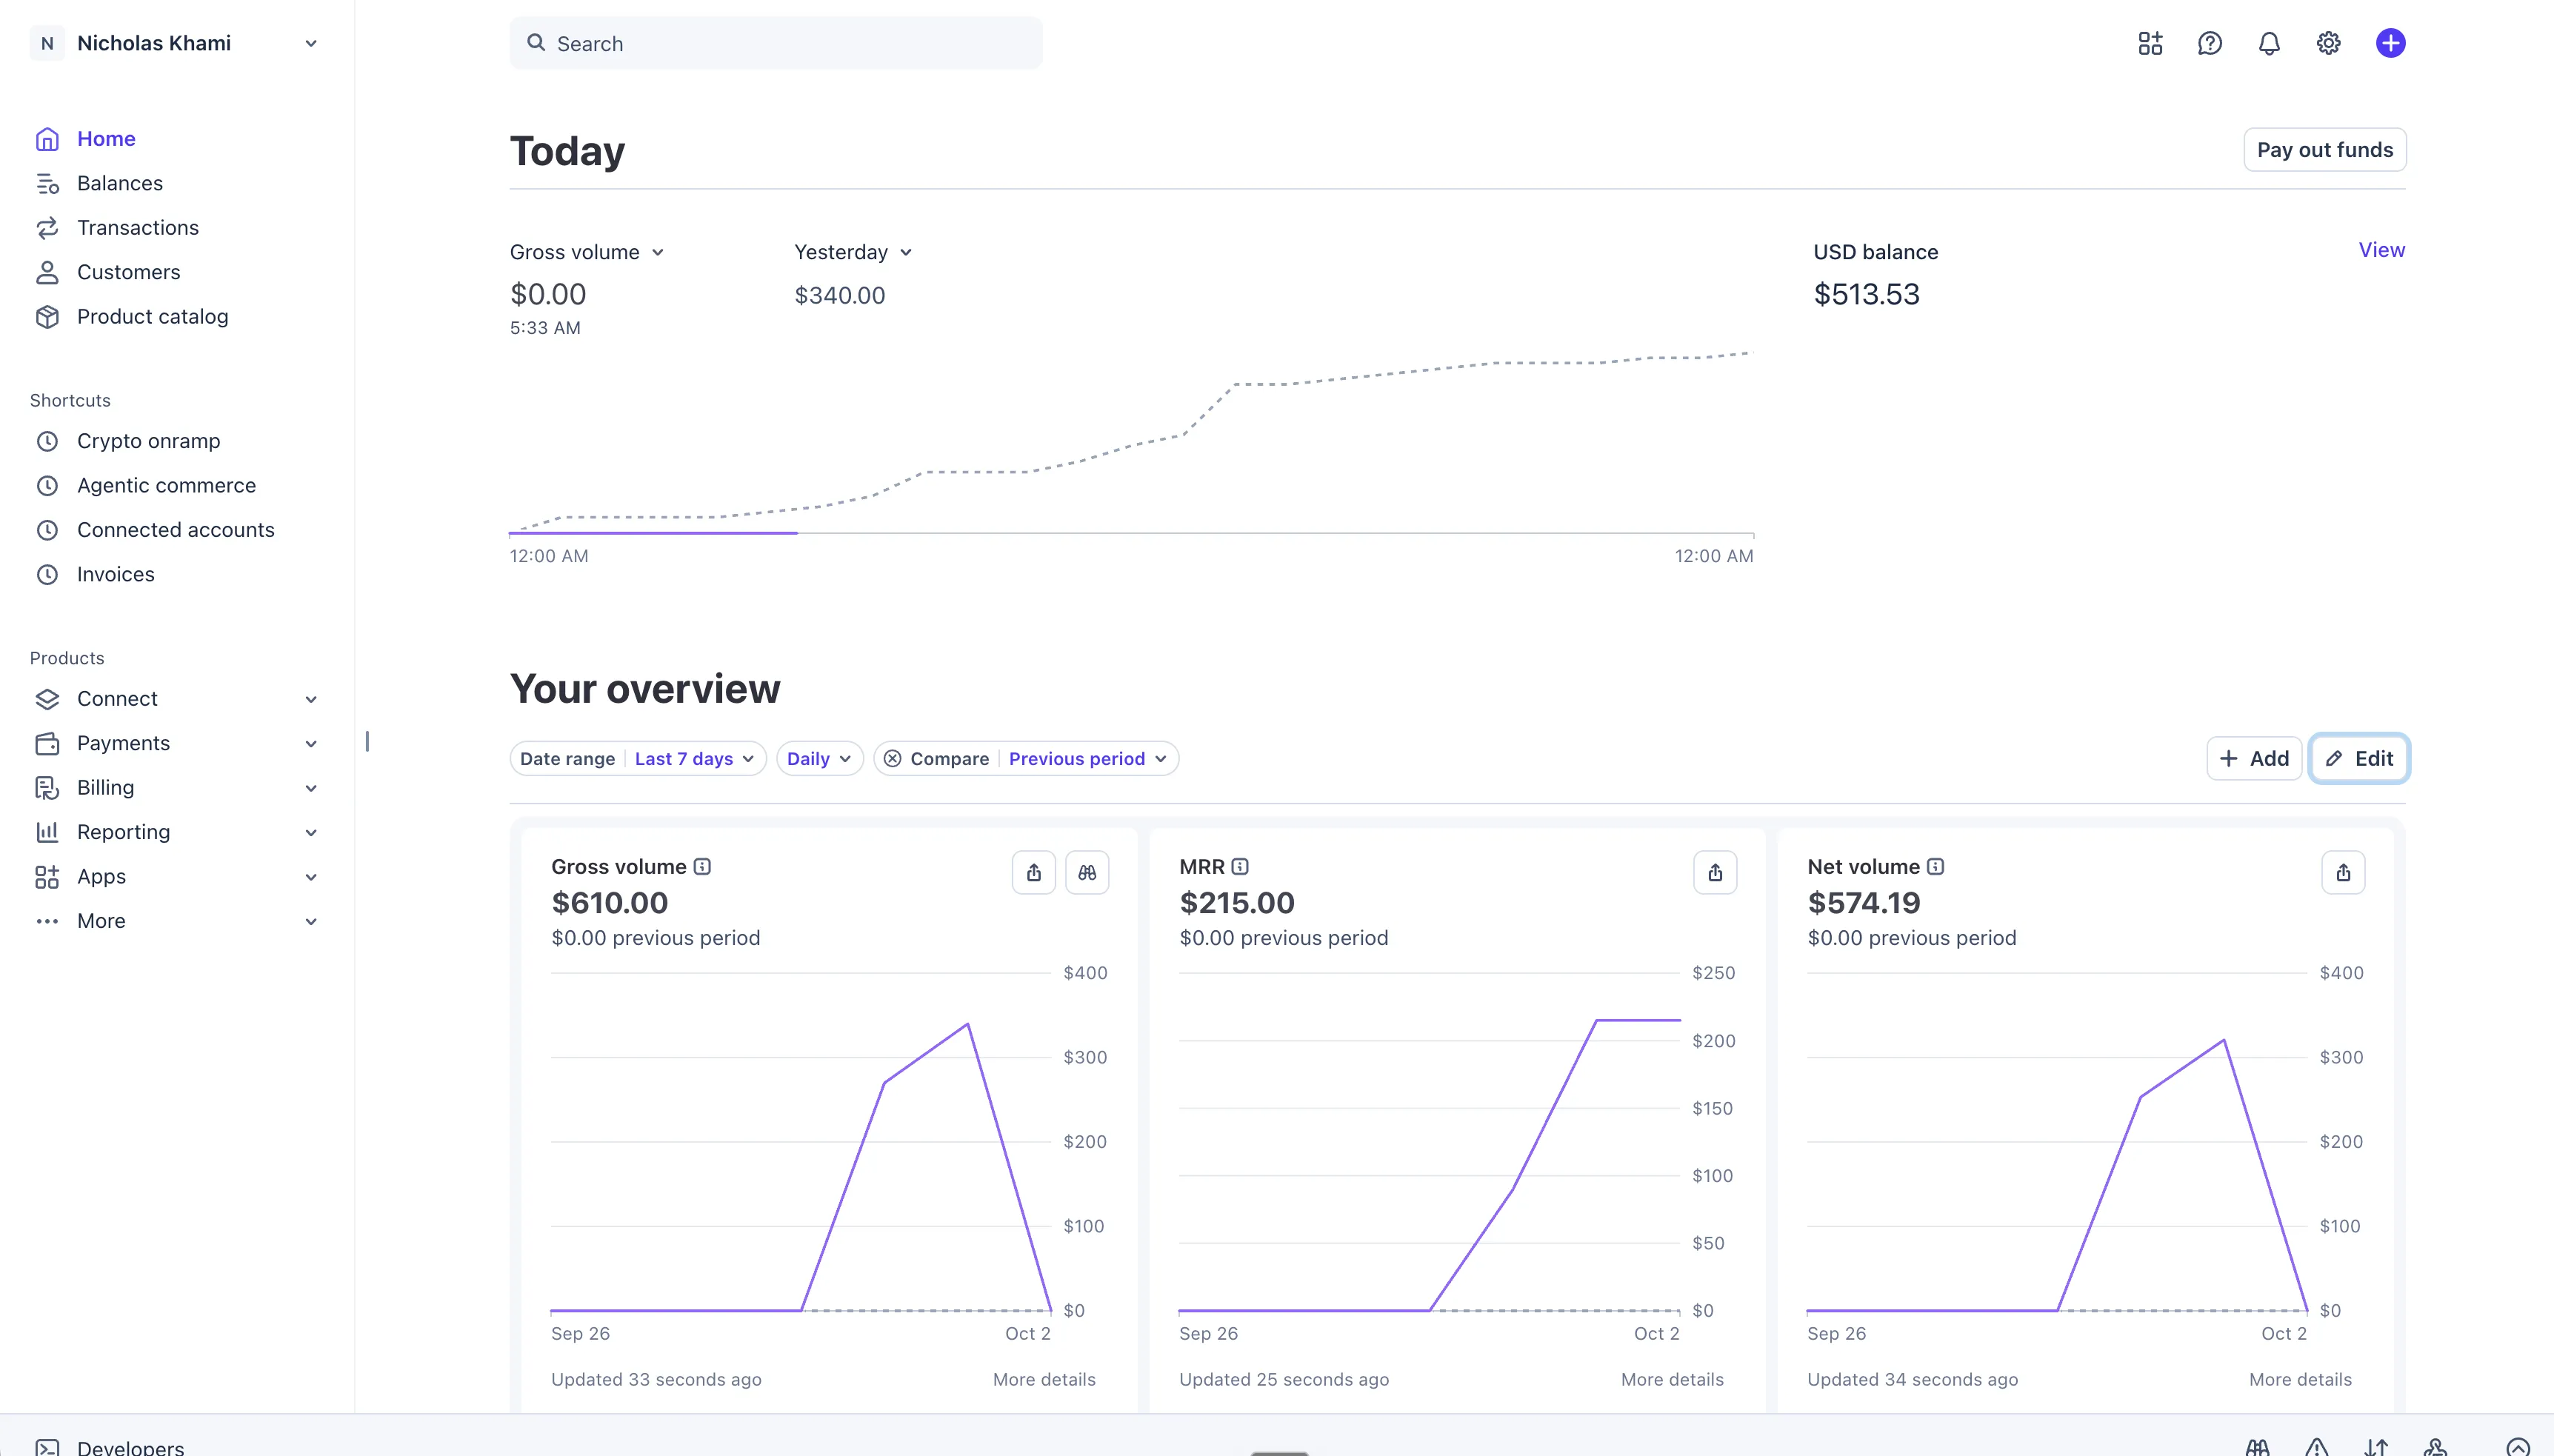Click the blue plus create button
Viewport: 2554px width, 1456px height.
click(2390, 43)
